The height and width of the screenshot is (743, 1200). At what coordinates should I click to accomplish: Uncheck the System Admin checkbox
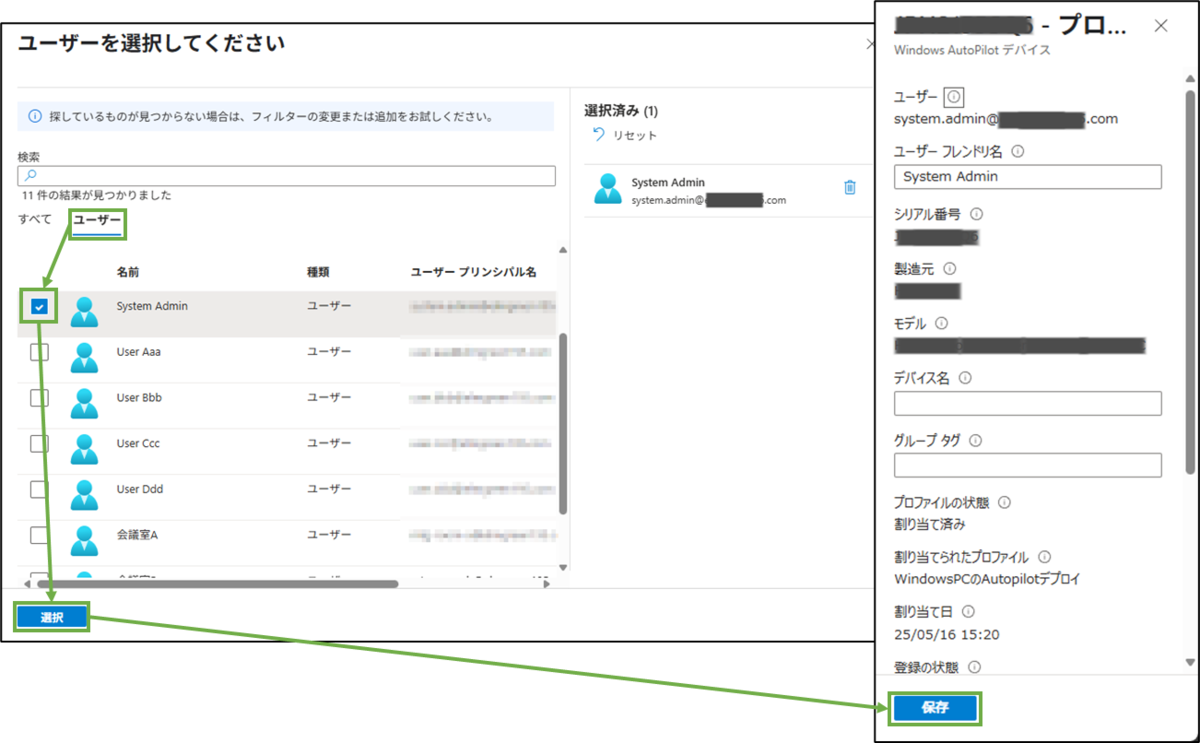coord(39,307)
